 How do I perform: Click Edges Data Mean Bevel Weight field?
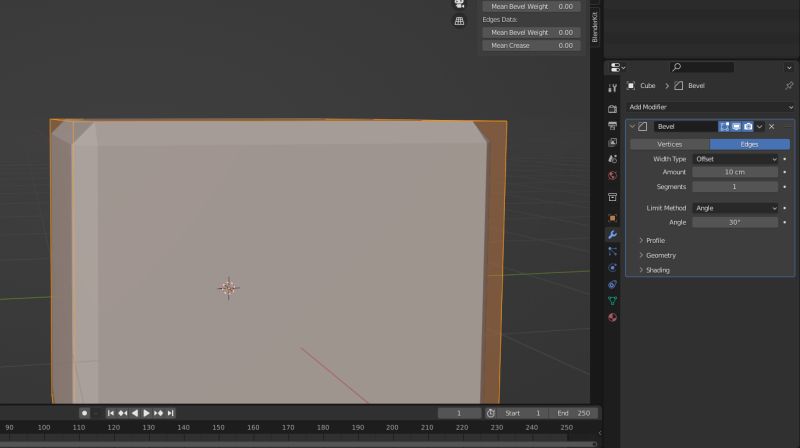coord(531,33)
